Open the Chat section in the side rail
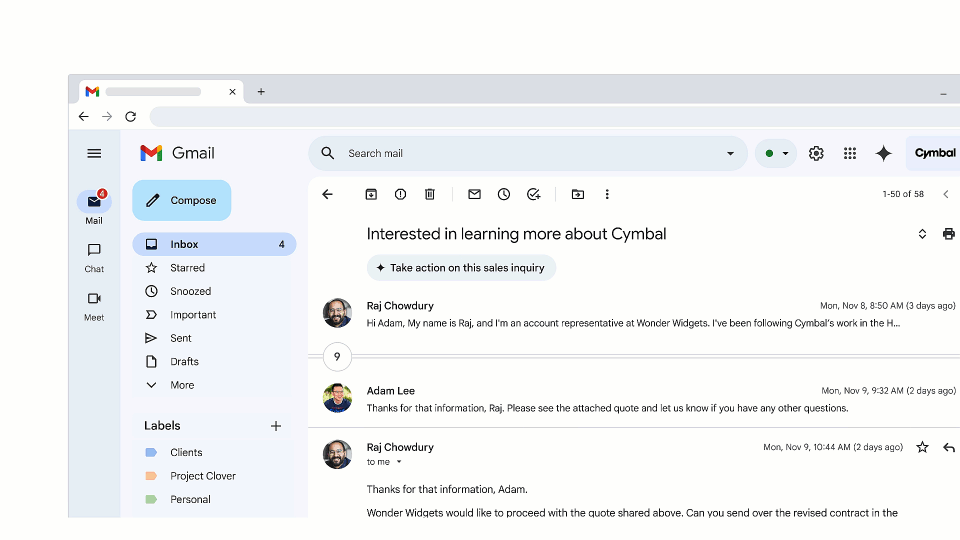The image size is (960, 540). (x=94, y=258)
